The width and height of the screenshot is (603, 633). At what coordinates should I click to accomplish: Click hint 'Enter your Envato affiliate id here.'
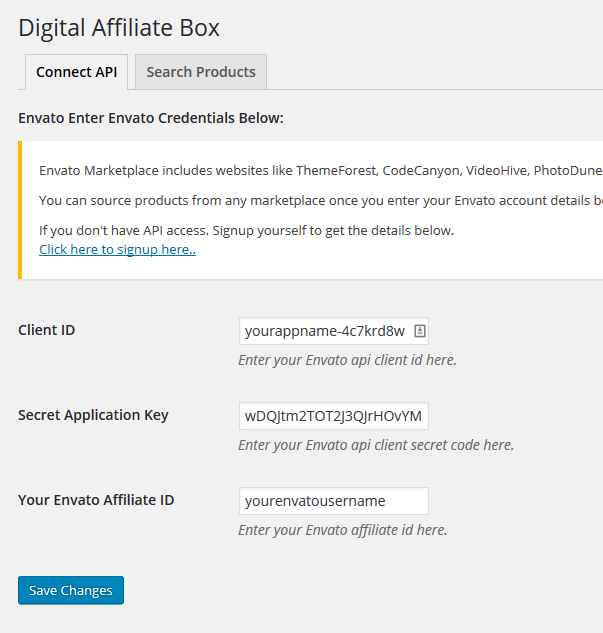pos(343,530)
